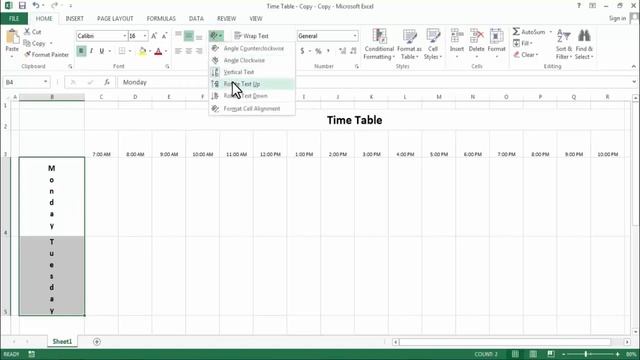Open the borders dropdown arrow
Image resolution: width=640 pixels, height=360 pixels.
coord(130,51)
